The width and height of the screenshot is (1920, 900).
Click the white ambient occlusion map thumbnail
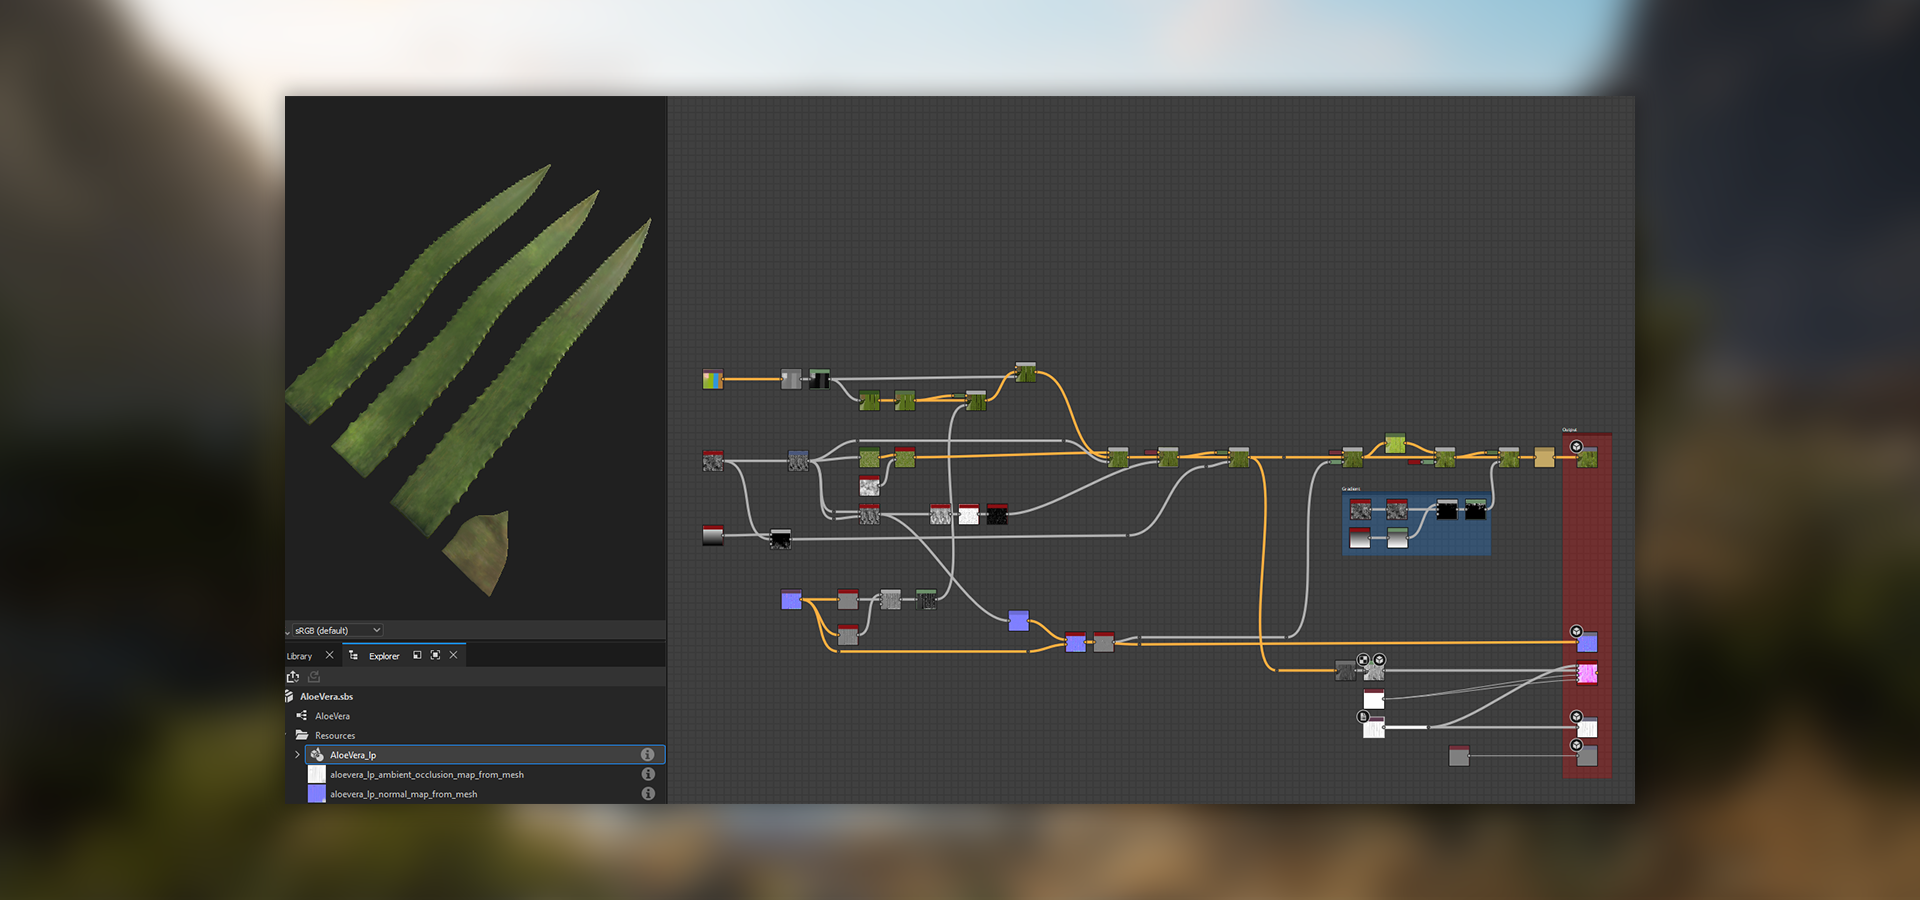pyautogui.click(x=316, y=774)
